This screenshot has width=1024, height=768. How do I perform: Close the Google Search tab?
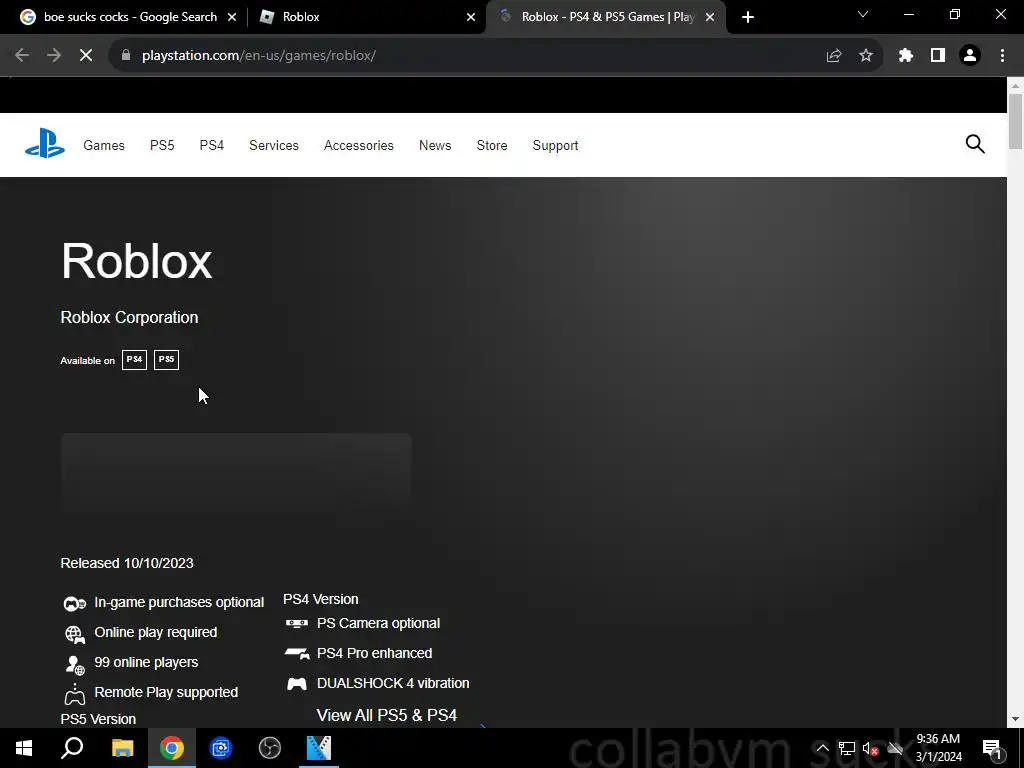pos(231,17)
